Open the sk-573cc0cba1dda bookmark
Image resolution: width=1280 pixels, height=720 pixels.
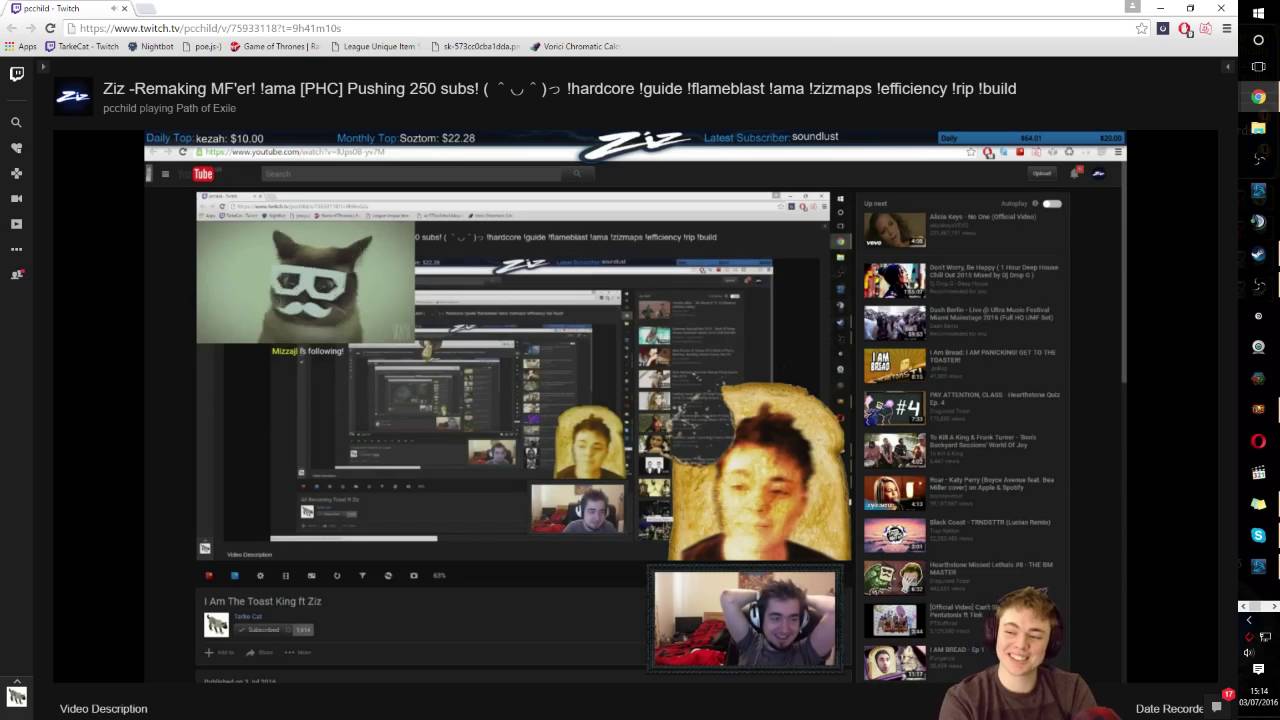[476, 46]
